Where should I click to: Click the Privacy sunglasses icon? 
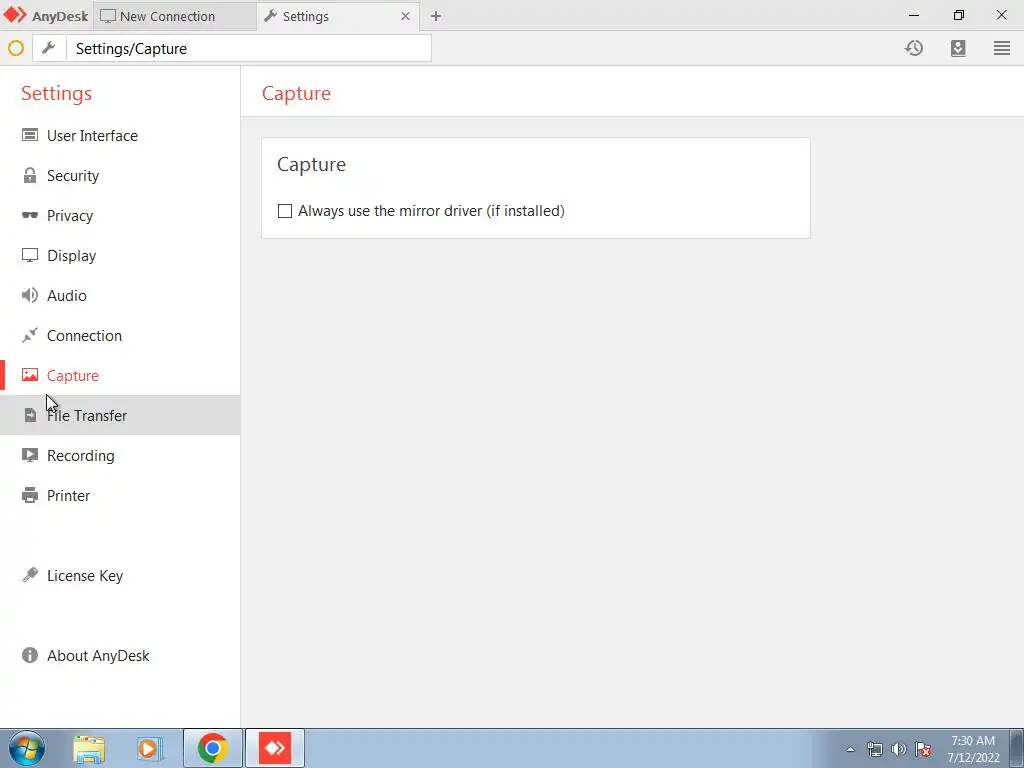(x=29, y=215)
